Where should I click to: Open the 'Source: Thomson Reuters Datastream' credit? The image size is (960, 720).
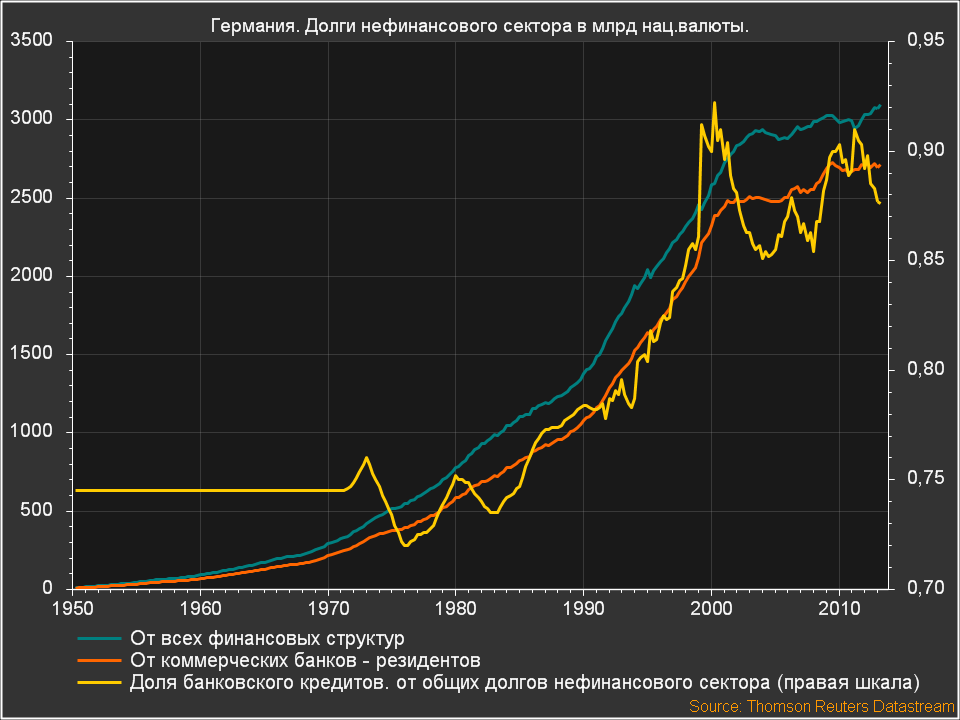pyautogui.click(x=821, y=707)
